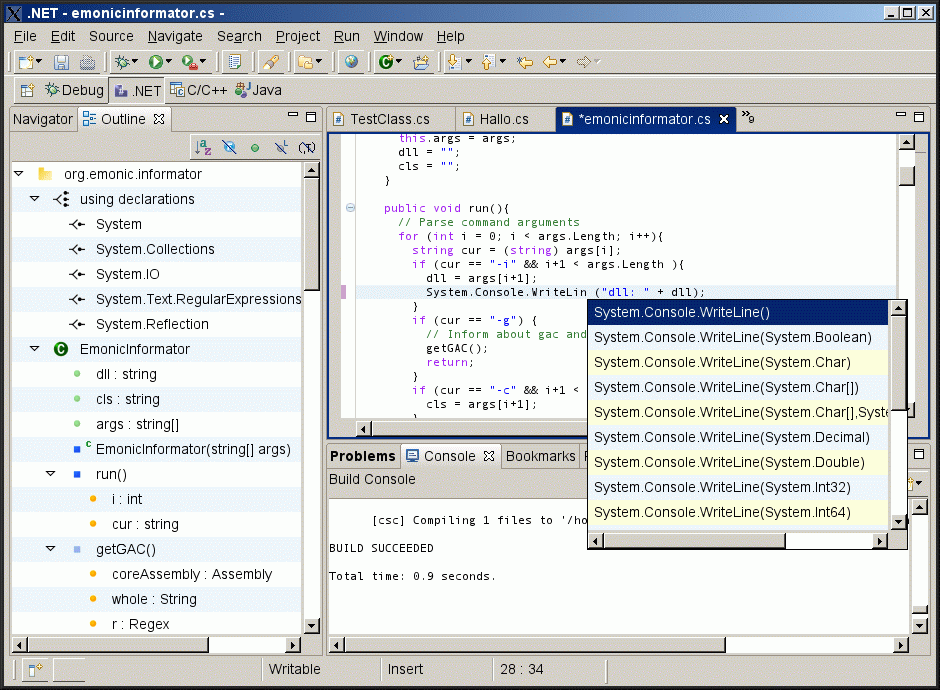Click the Debug bug icon in the toolbar
Image resolution: width=940 pixels, height=690 pixels.
[x=122, y=62]
